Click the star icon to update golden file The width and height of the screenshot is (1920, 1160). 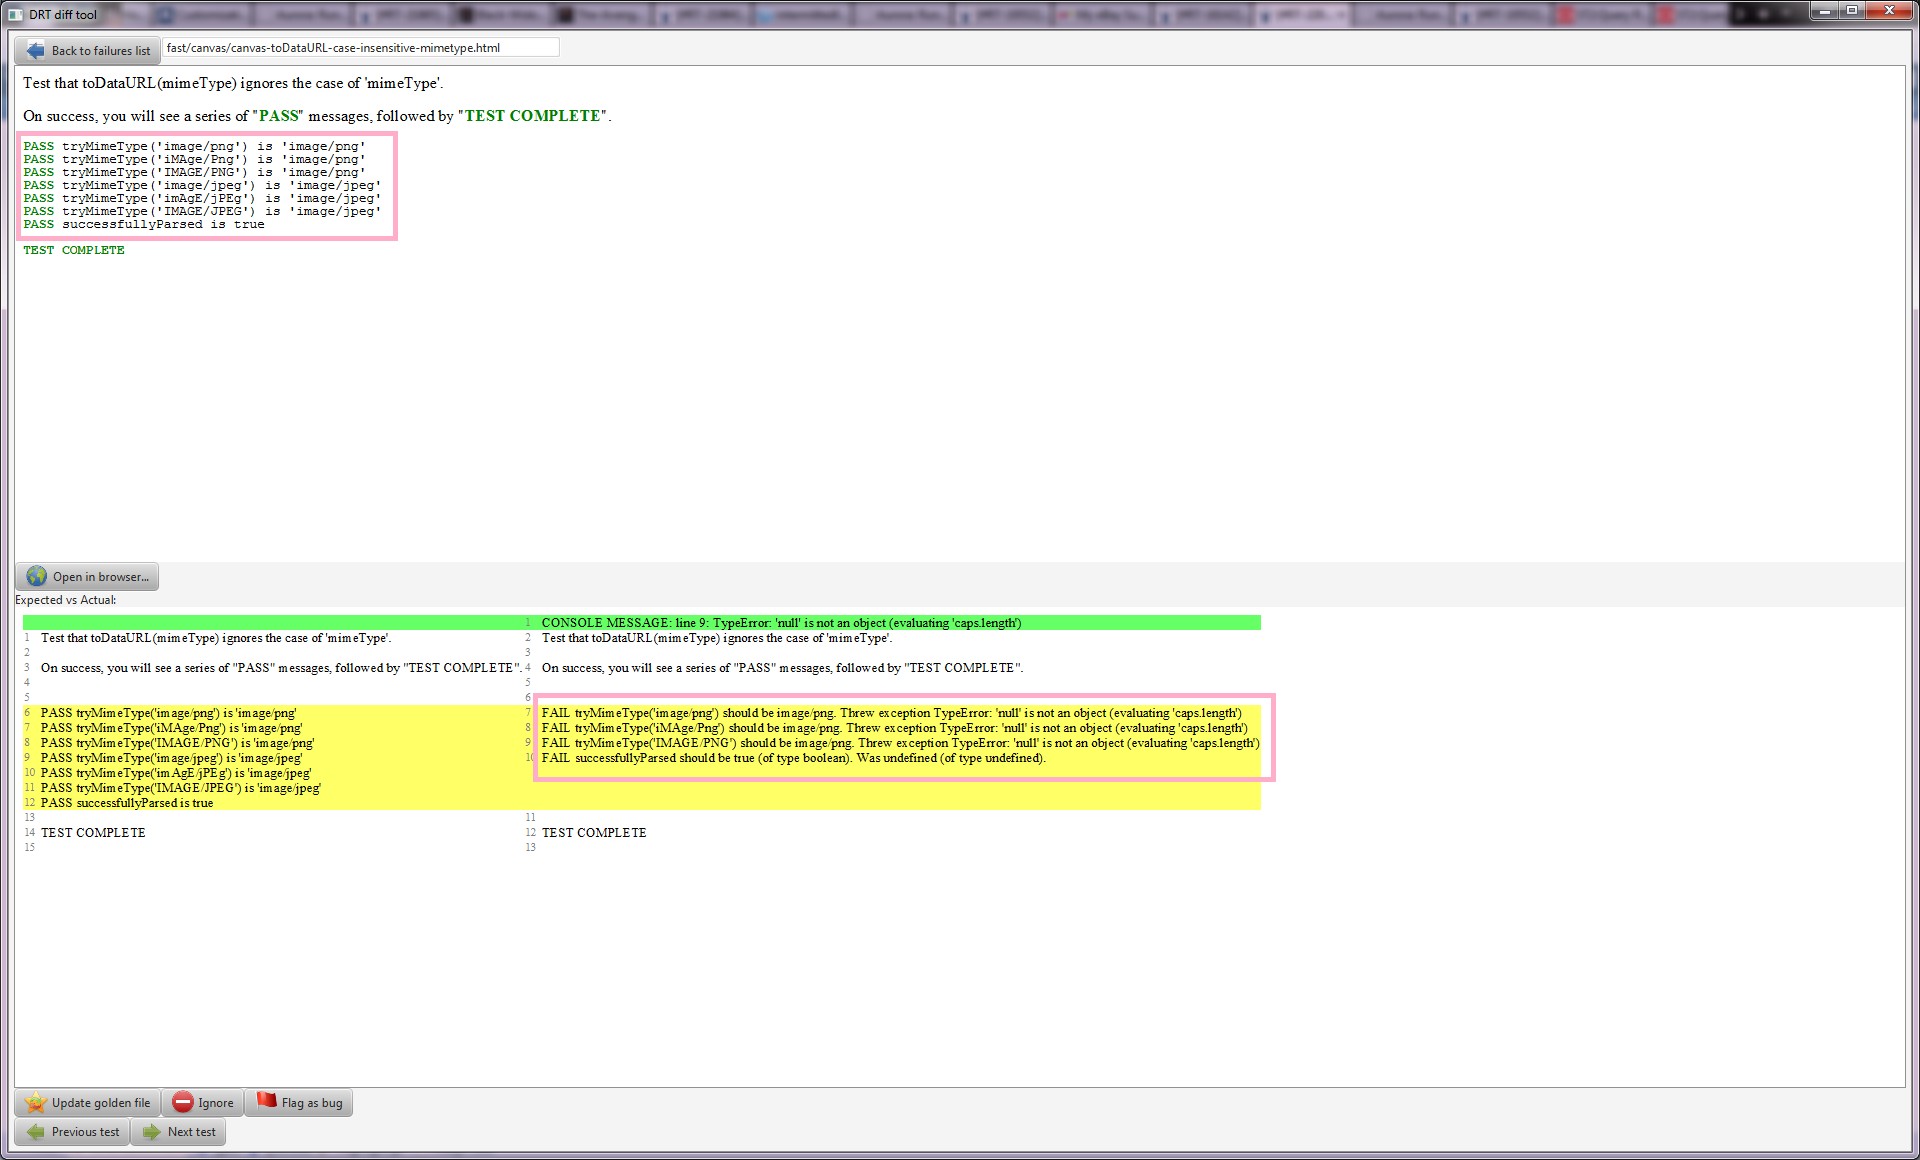[x=36, y=1103]
